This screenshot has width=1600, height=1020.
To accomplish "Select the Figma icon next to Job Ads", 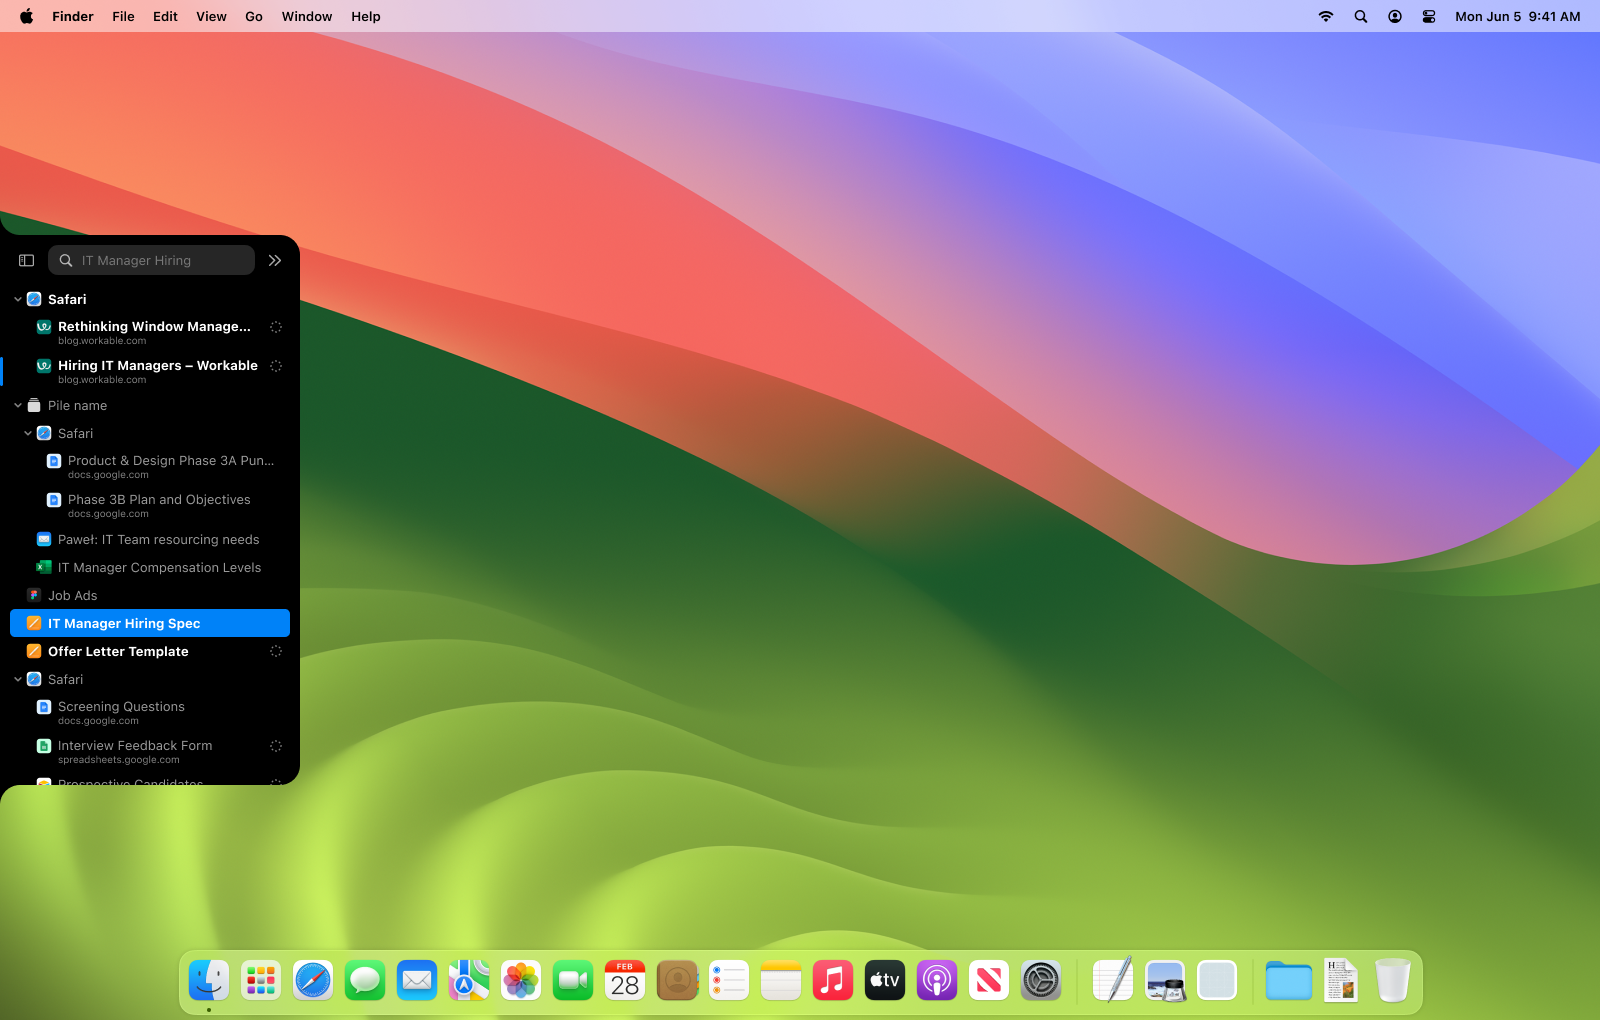I will click(x=36, y=595).
